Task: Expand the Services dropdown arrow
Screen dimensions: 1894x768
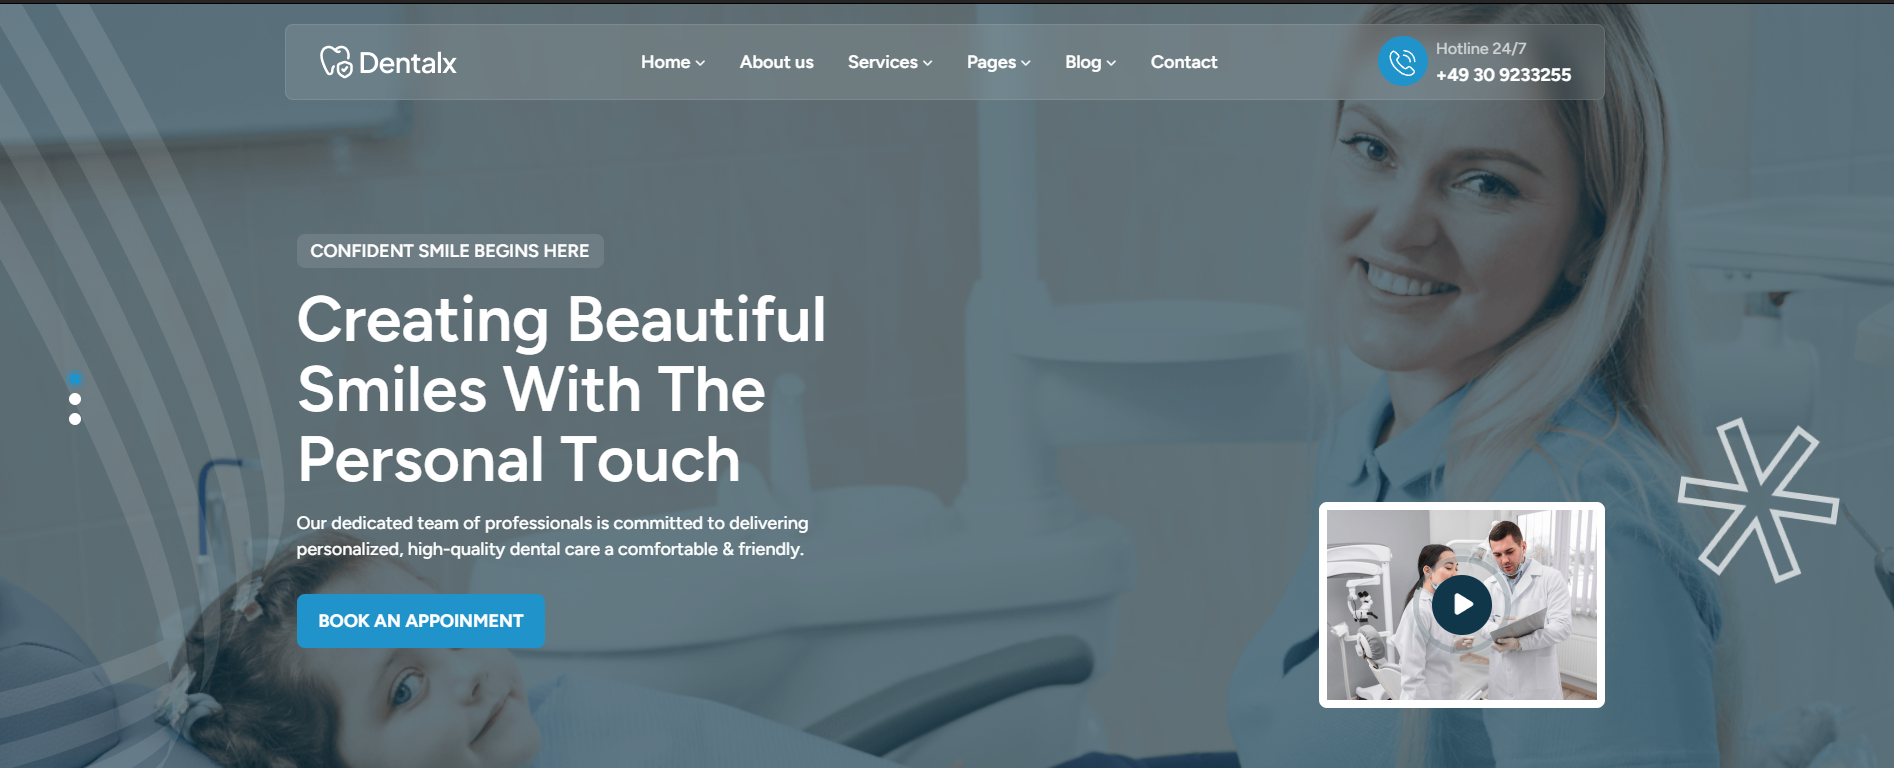Action: (927, 63)
